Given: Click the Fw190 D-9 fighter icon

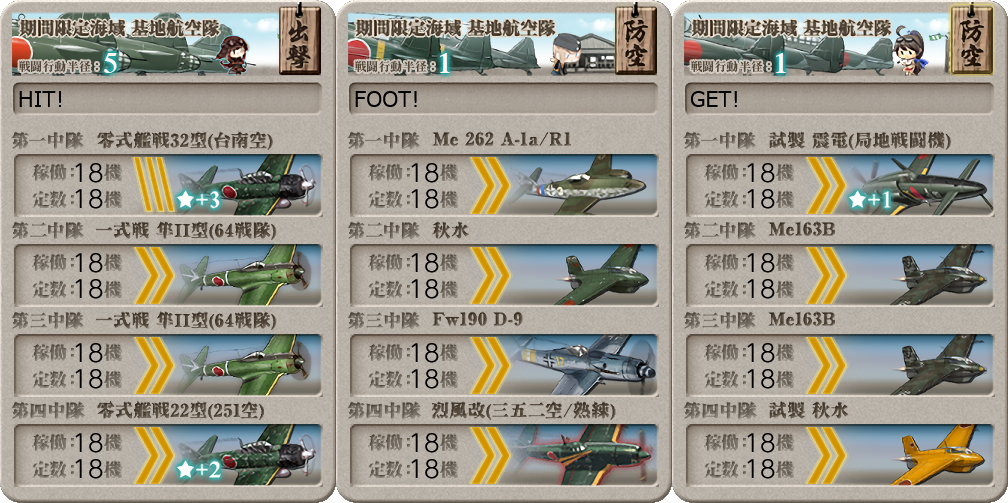Looking at the screenshot, I should pyautogui.click(x=584, y=365).
